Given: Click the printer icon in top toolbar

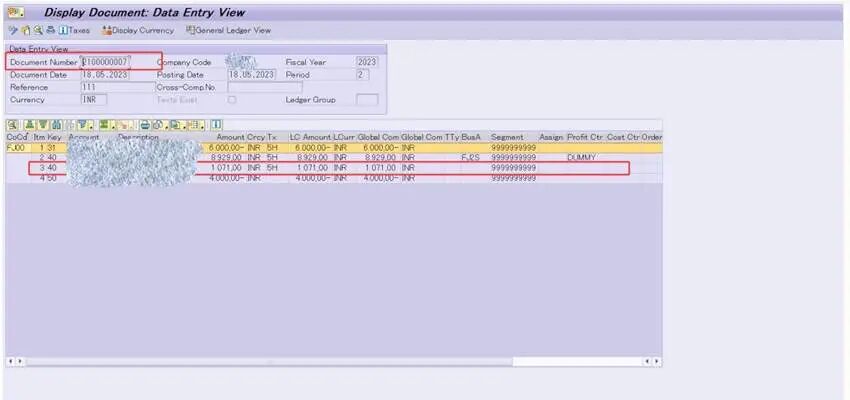Looking at the screenshot, I should (x=50, y=30).
